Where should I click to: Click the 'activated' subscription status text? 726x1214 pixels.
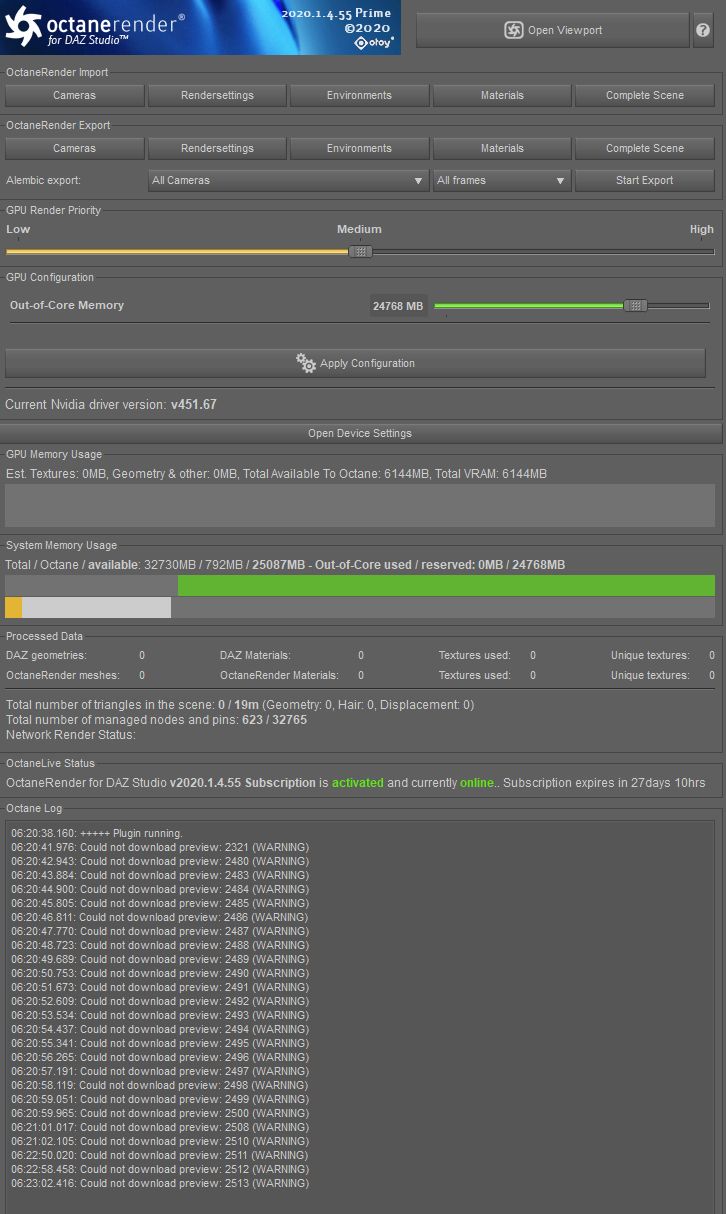point(358,783)
